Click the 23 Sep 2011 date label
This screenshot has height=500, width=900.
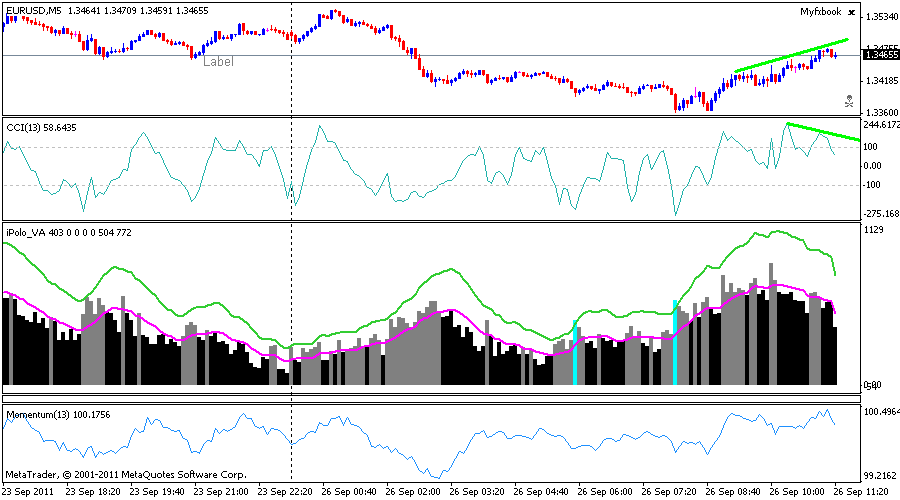30,491
